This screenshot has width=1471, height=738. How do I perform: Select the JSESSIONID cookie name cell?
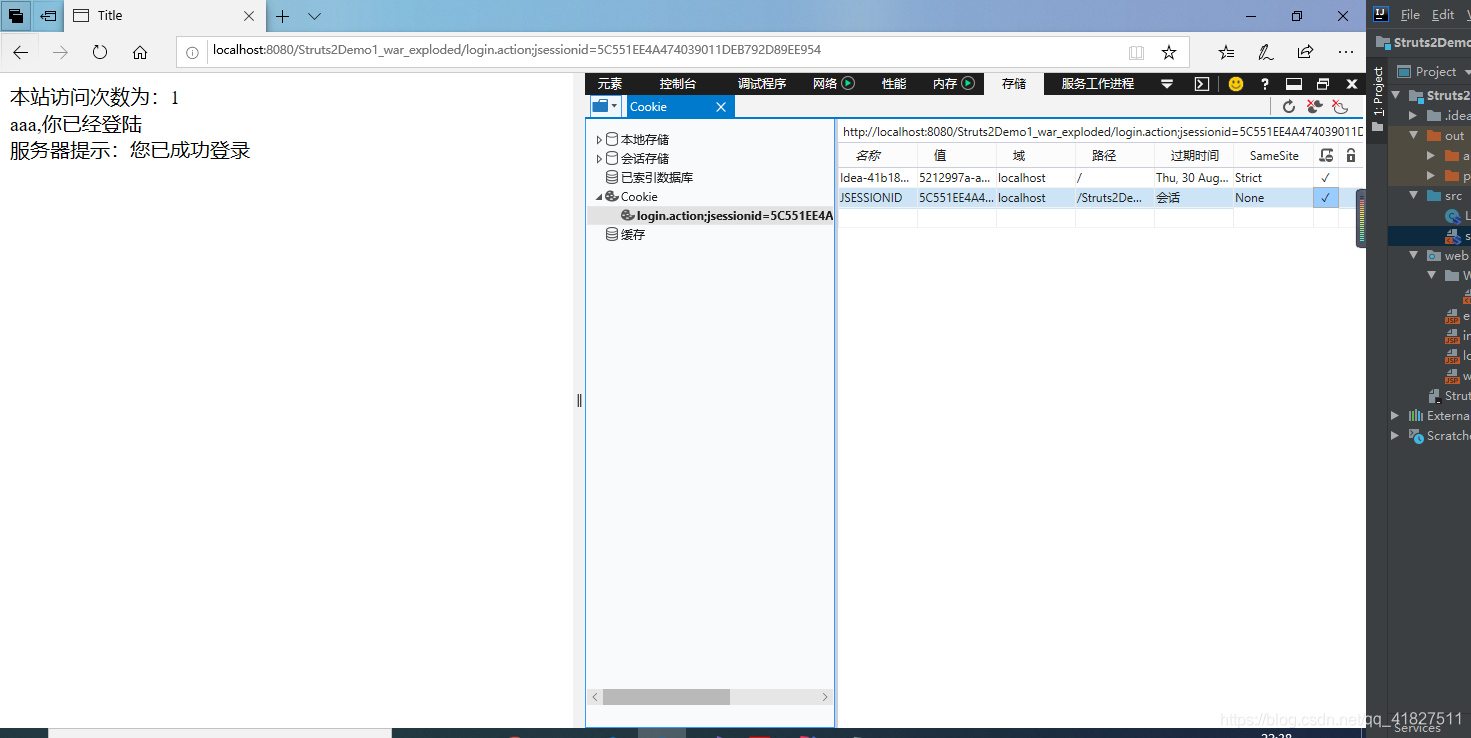point(877,198)
